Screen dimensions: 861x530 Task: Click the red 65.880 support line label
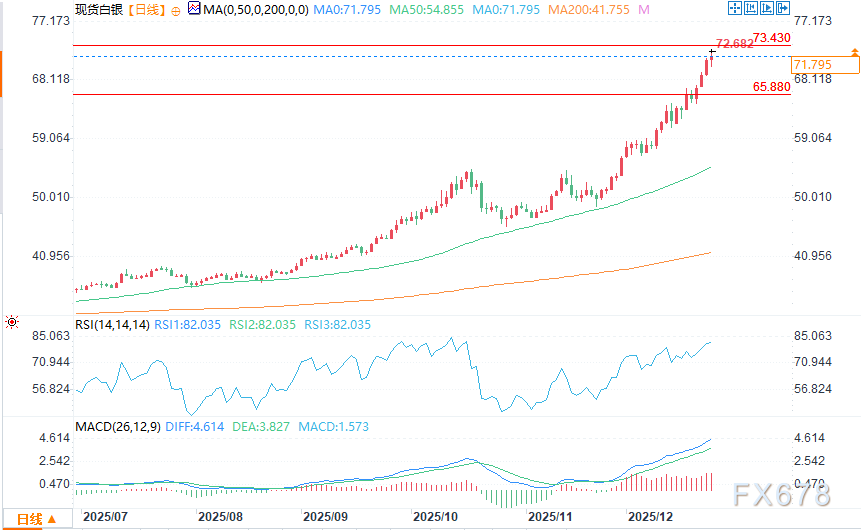point(771,87)
